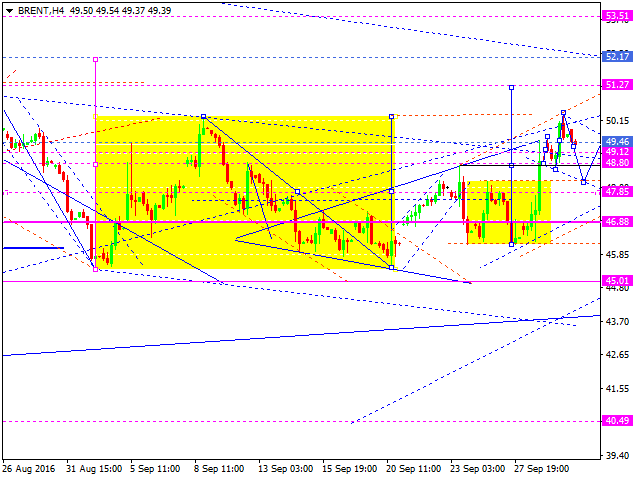Select the 48.80 magenta level label

[x=617, y=162]
